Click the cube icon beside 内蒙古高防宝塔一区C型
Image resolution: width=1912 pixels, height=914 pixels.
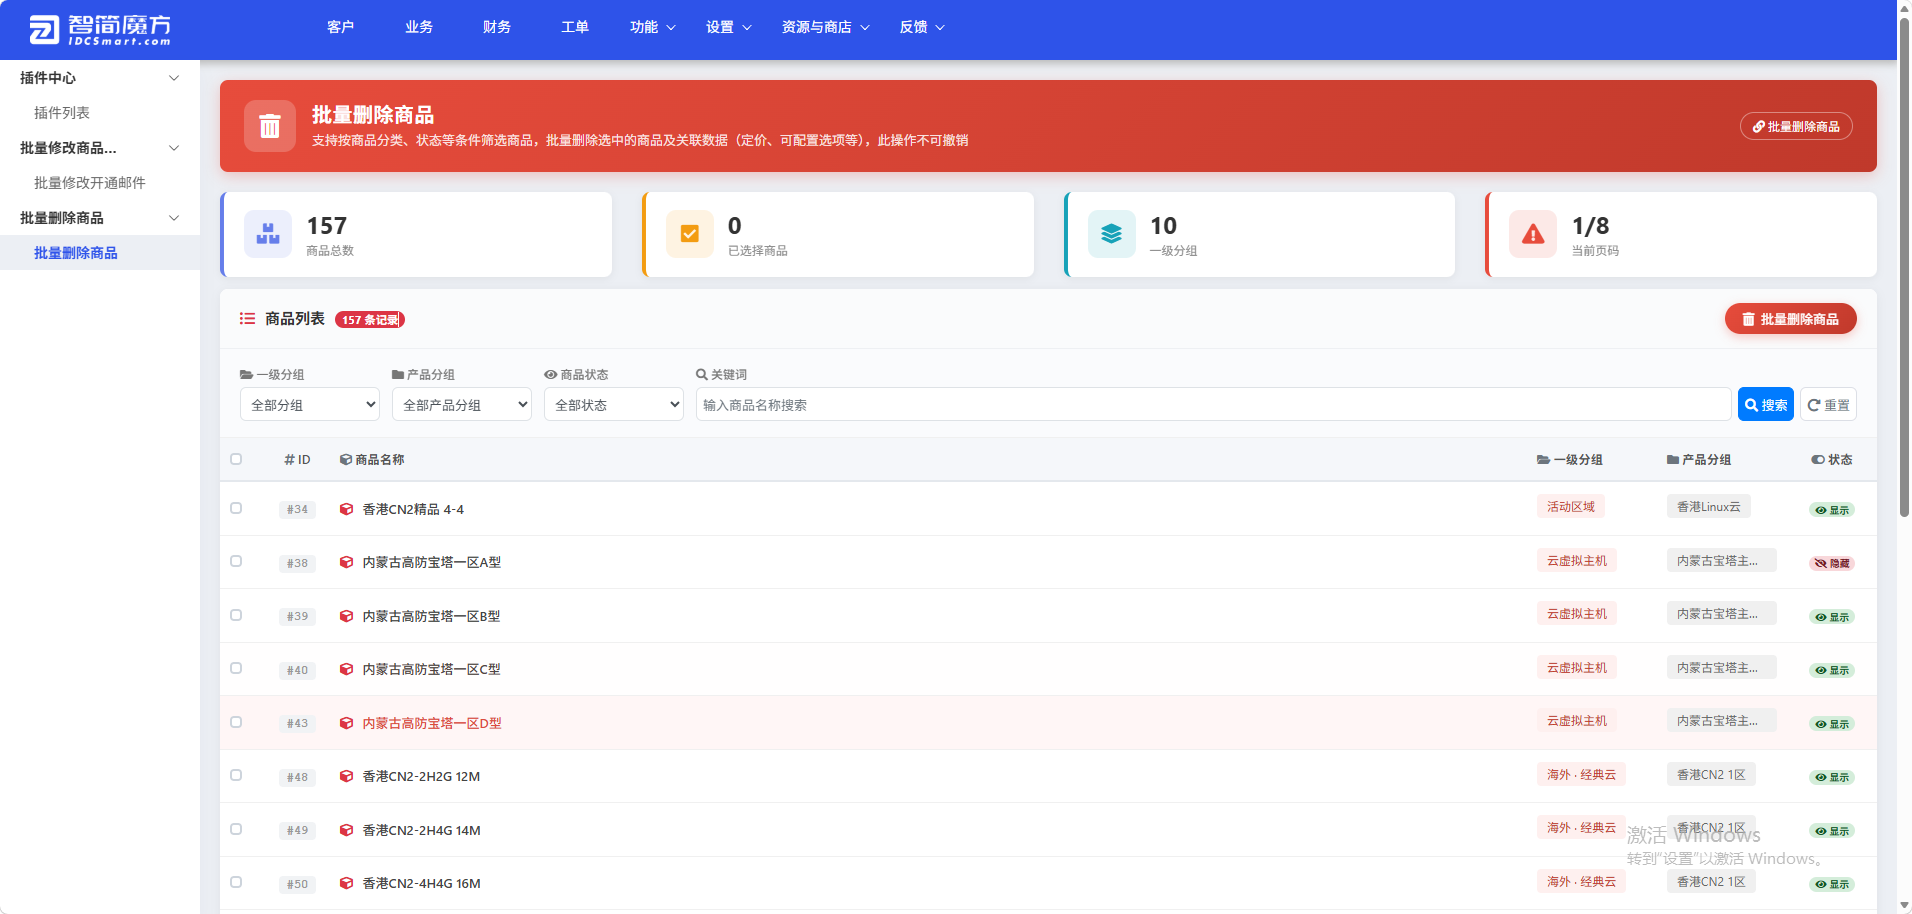(346, 669)
